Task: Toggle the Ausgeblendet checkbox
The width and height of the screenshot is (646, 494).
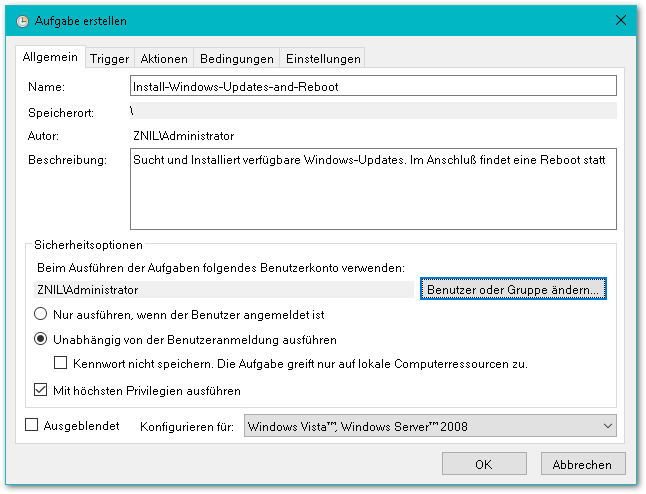Action: 31,426
